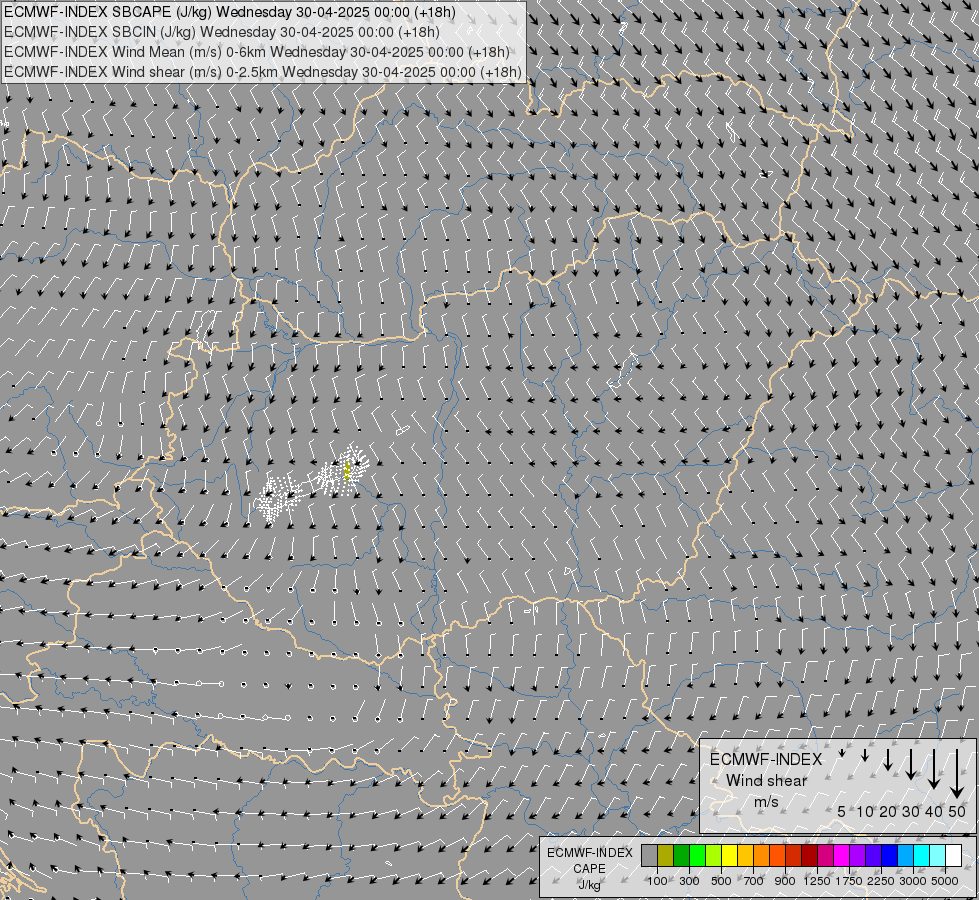Select the dark green CAPE legend swatch
979x900 pixels.
681,855
